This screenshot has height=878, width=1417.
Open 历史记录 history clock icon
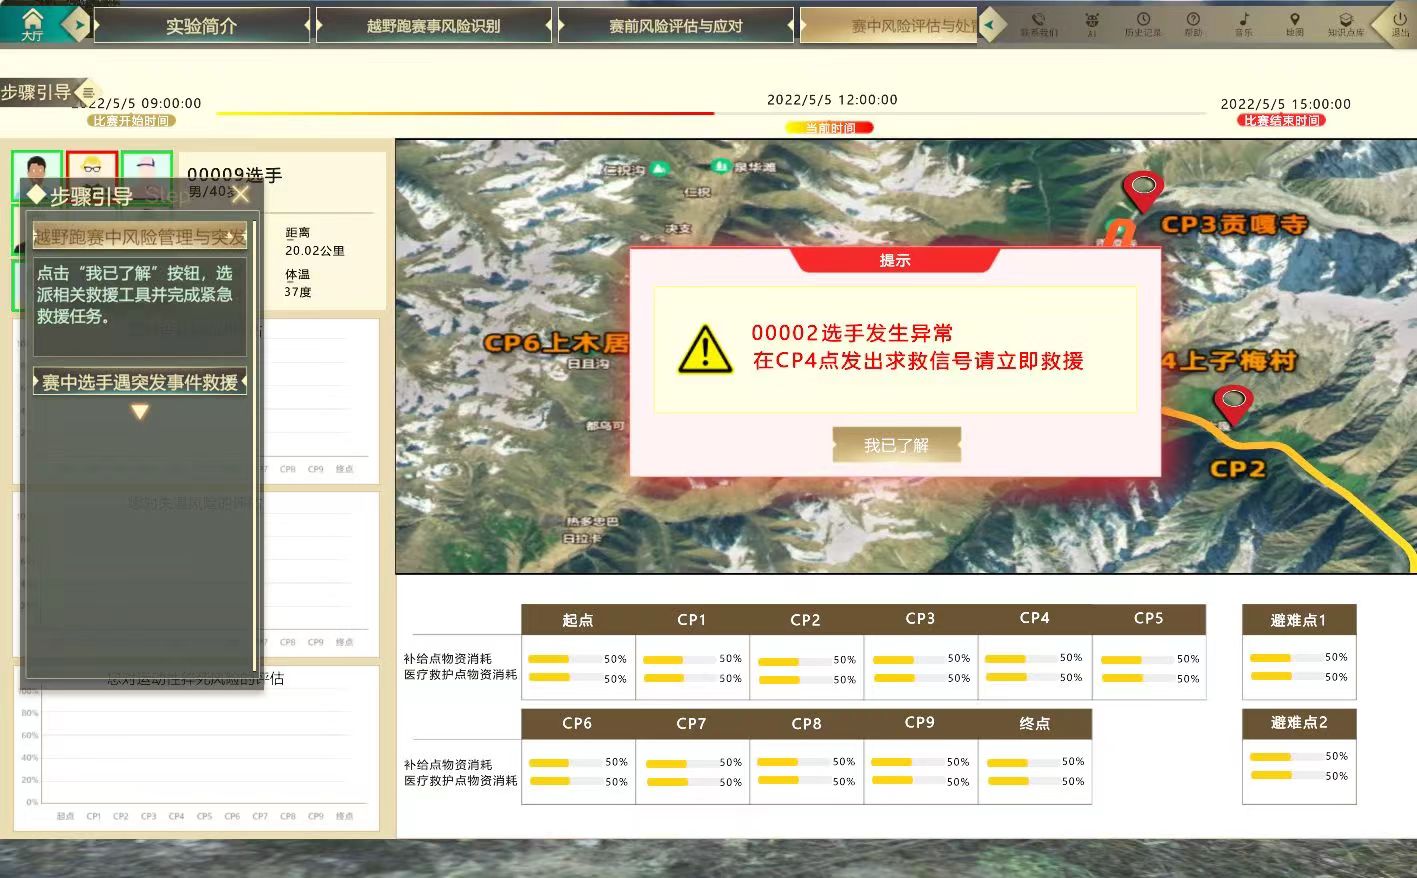(1142, 23)
